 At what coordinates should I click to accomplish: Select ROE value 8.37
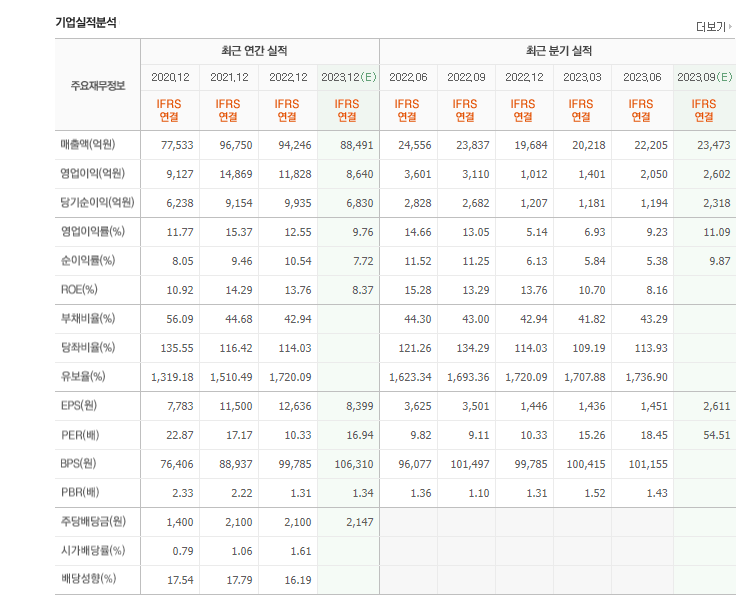tap(362, 290)
